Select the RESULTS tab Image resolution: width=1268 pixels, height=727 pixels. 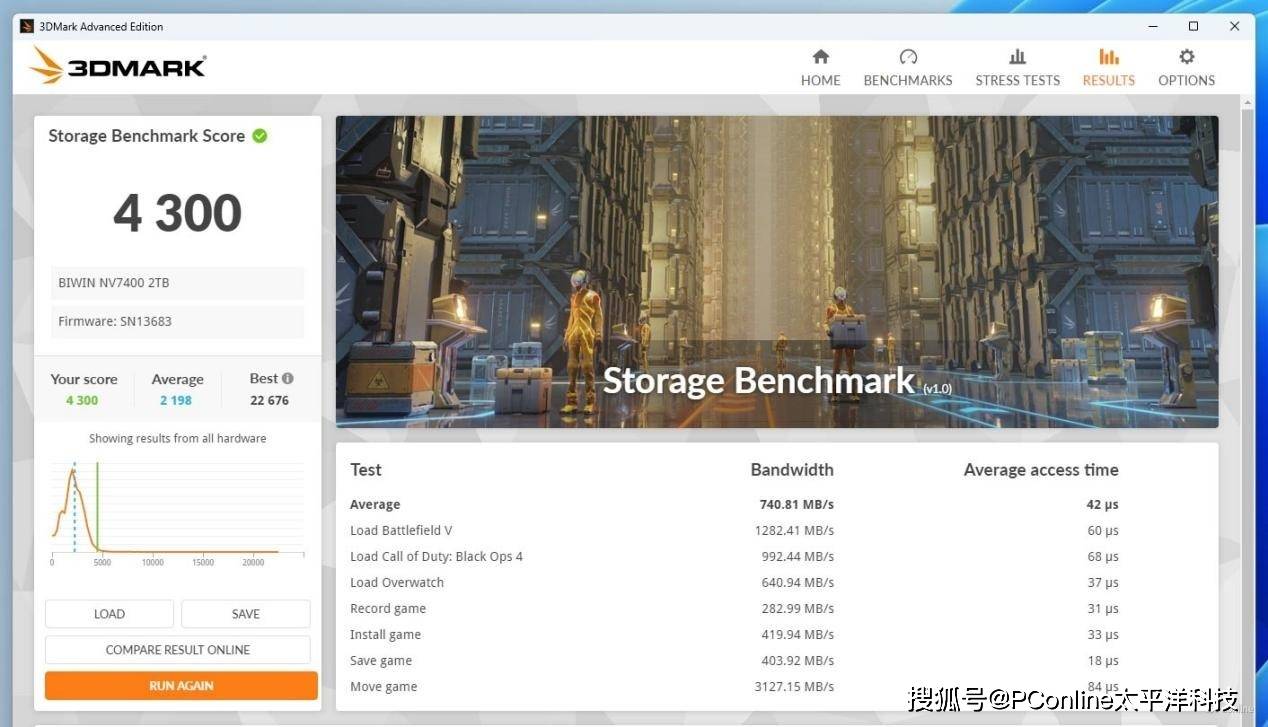pyautogui.click(x=1108, y=68)
